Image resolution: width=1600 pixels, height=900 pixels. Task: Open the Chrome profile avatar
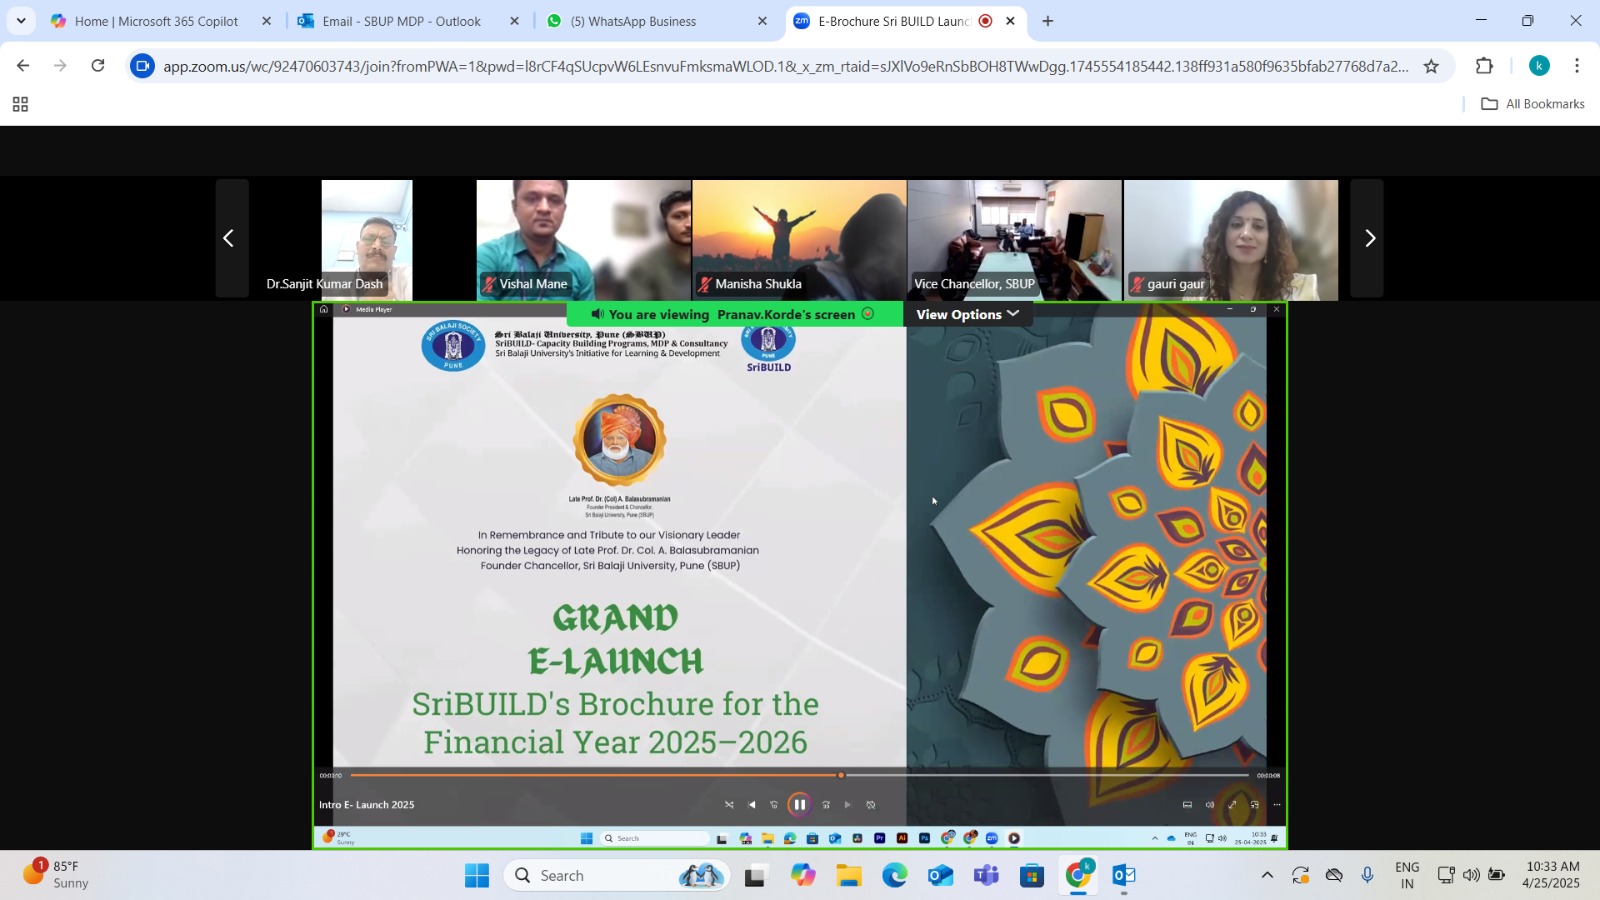point(1539,66)
